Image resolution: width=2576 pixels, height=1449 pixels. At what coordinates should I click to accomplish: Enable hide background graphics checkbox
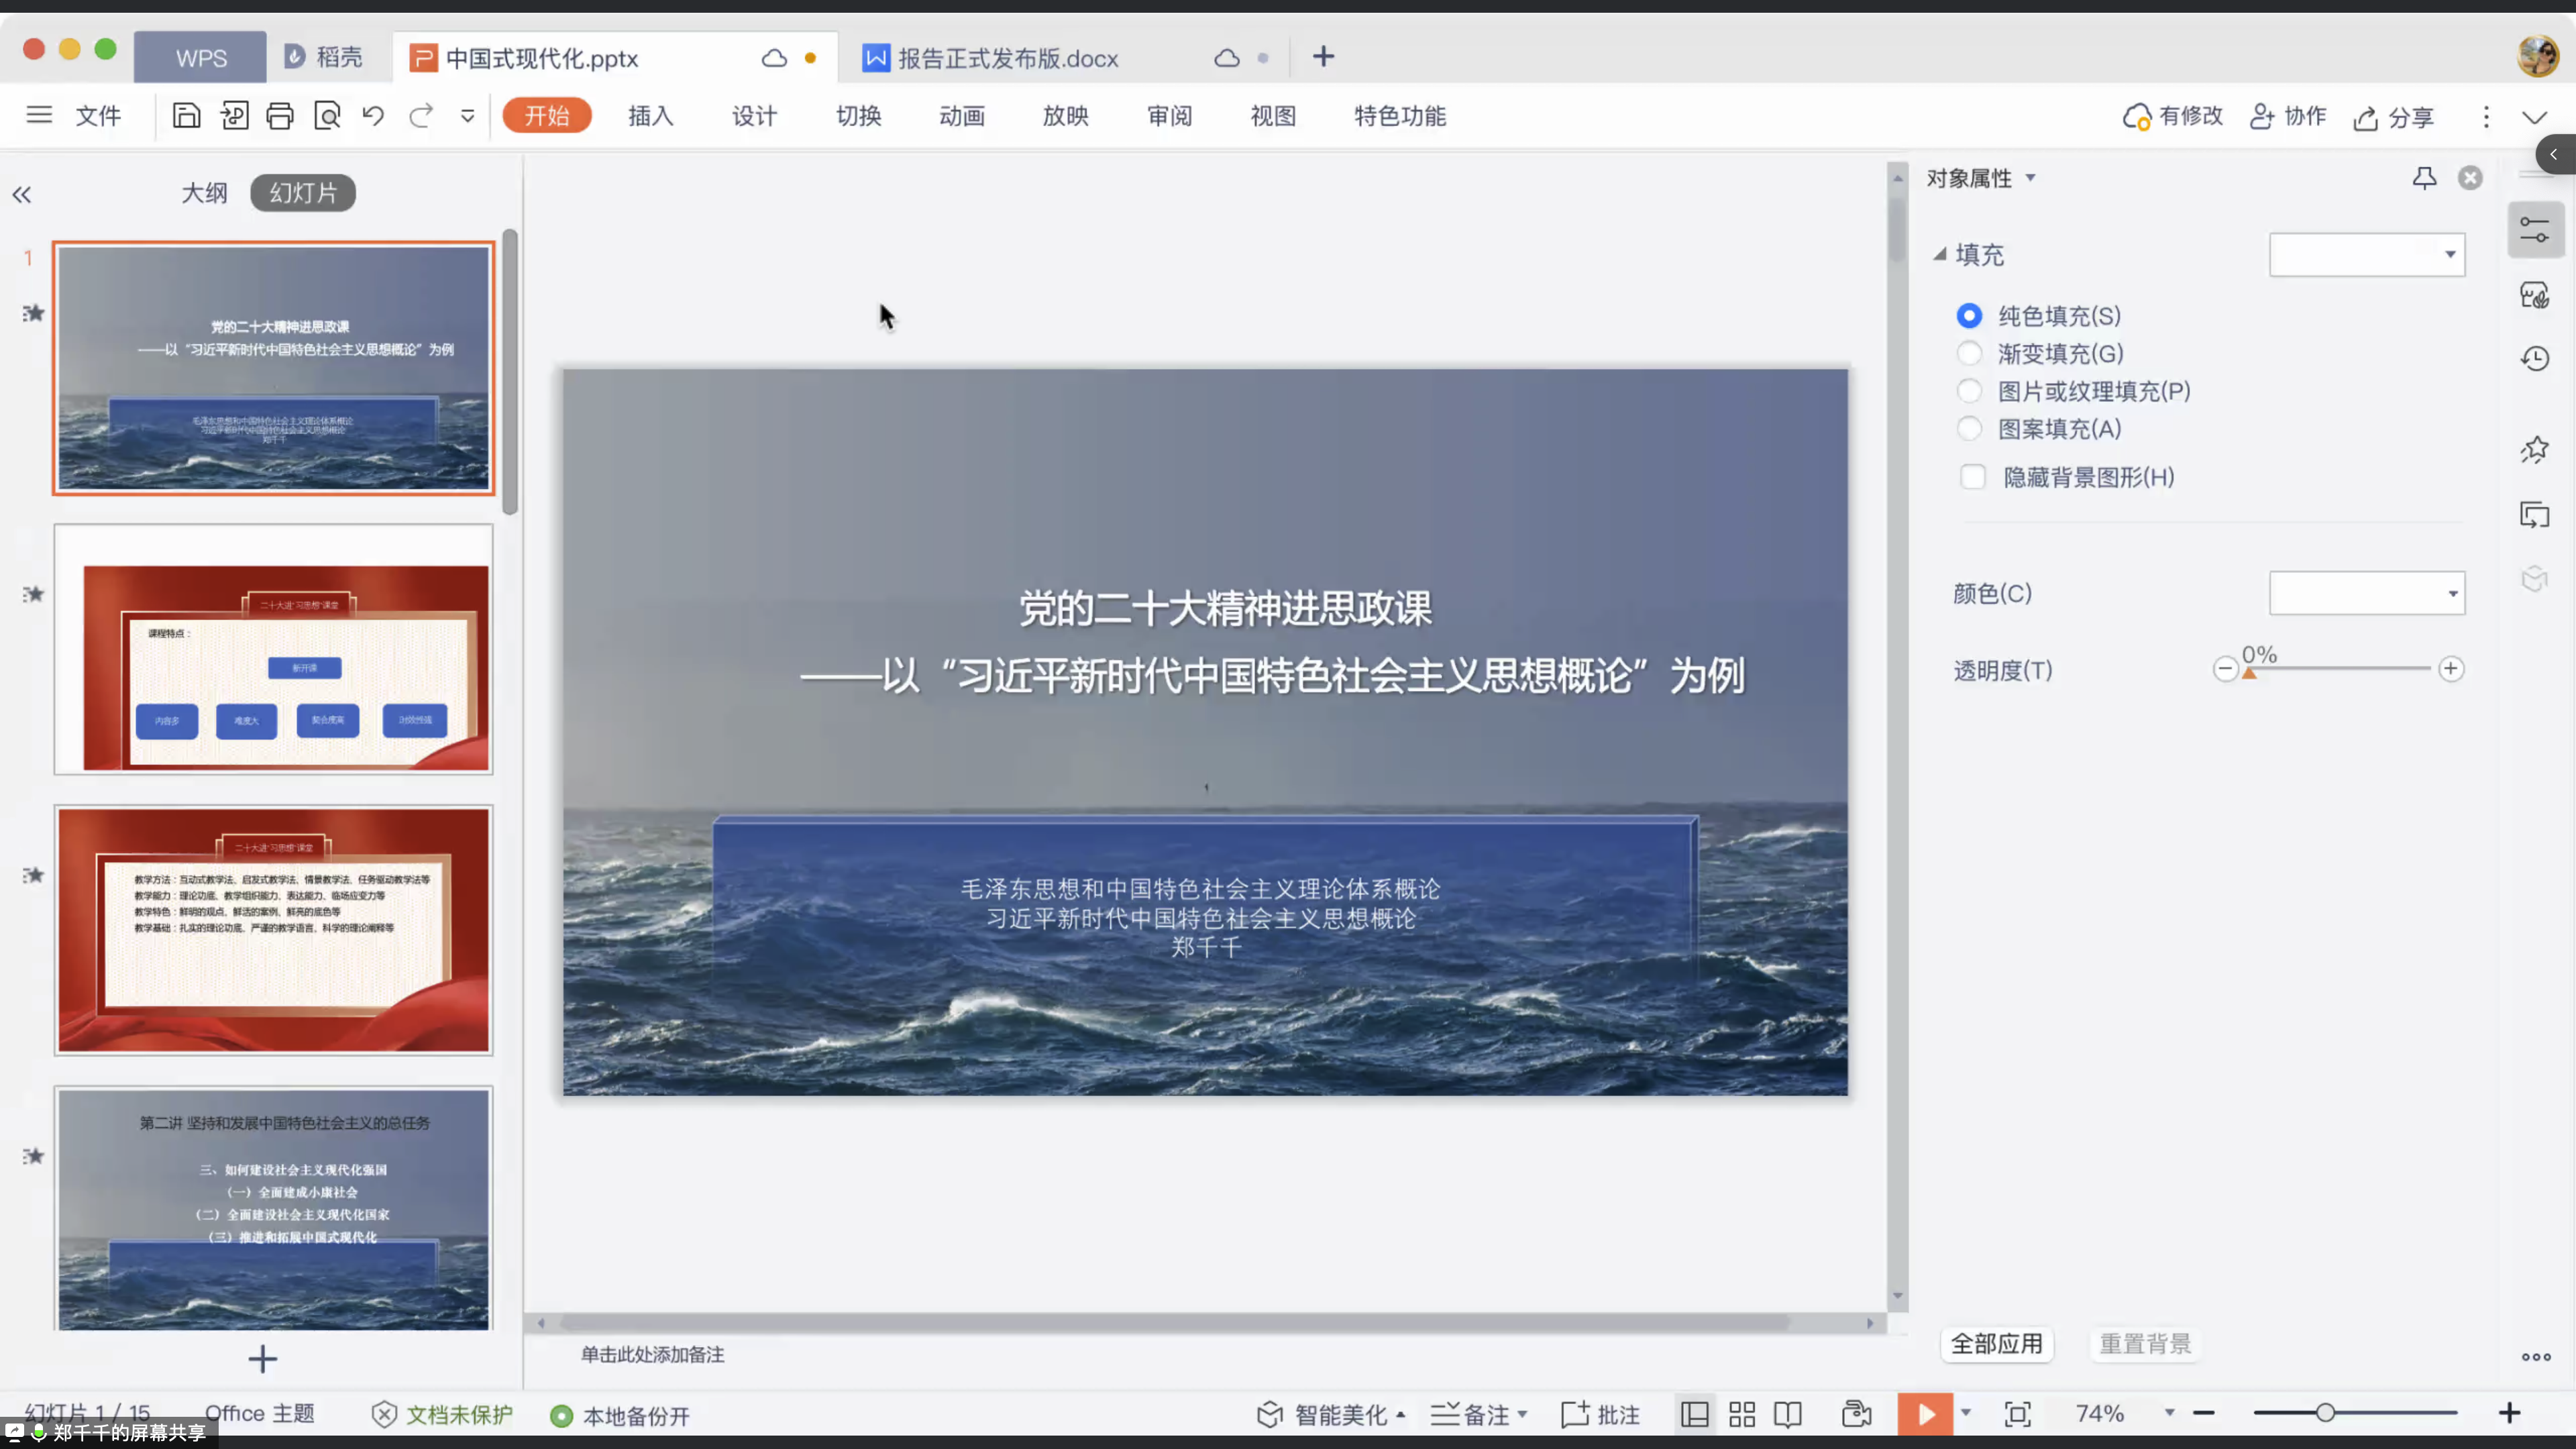[x=1973, y=477]
